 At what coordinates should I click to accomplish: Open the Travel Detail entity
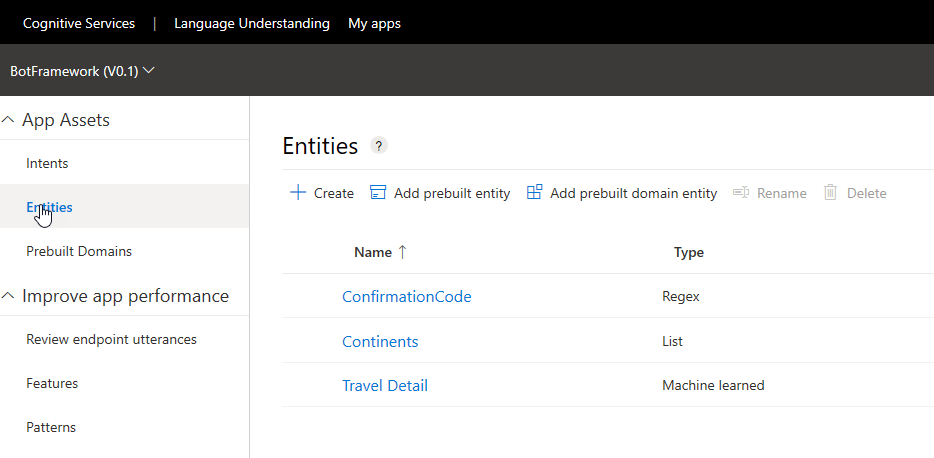[385, 385]
